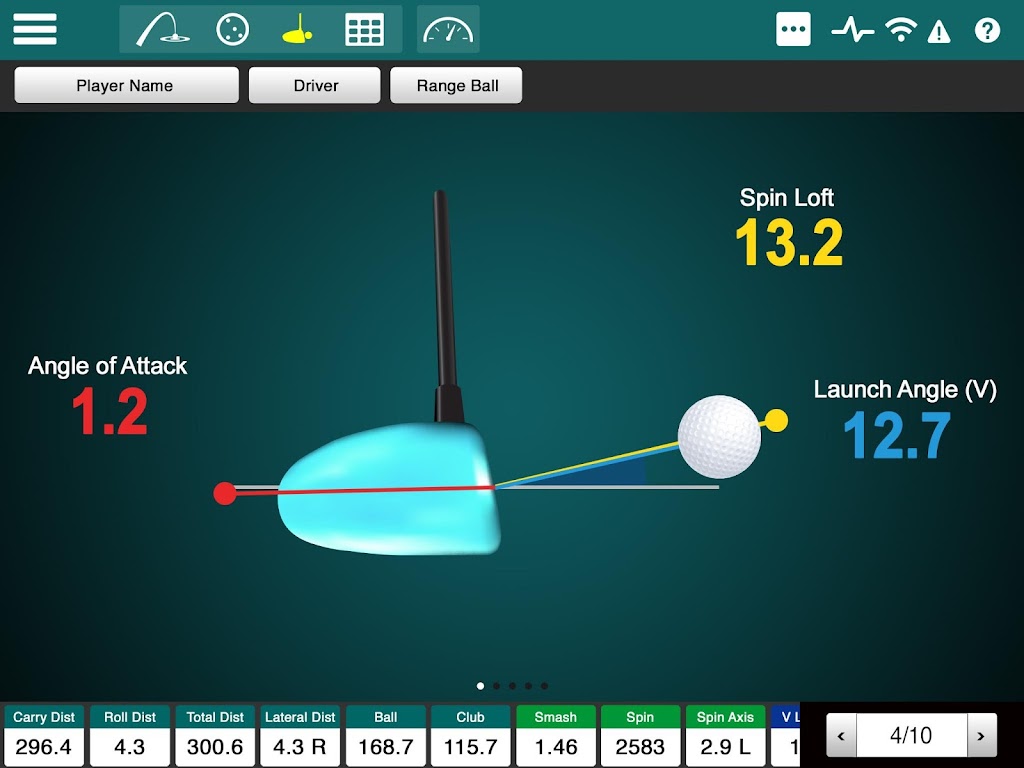Change ball type via Range Ball
The height and width of the screenshot is (768, 1024).
tap(456, 86)
